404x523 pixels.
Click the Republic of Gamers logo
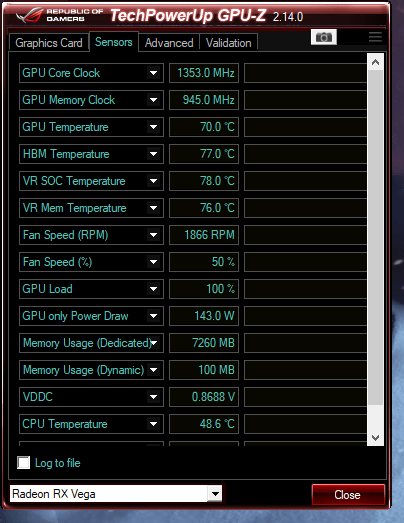(60, 15)
